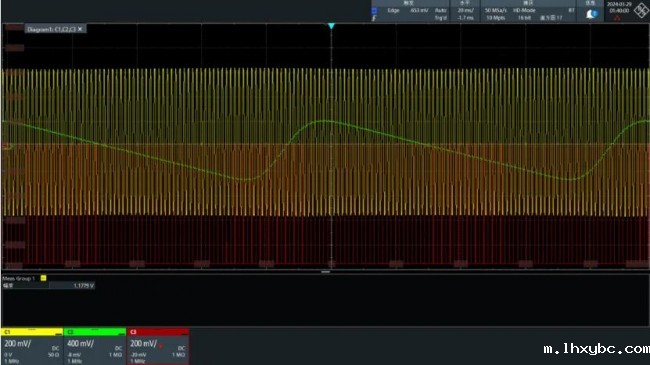Click the rising edge trigger slope icon

point(374,18)
